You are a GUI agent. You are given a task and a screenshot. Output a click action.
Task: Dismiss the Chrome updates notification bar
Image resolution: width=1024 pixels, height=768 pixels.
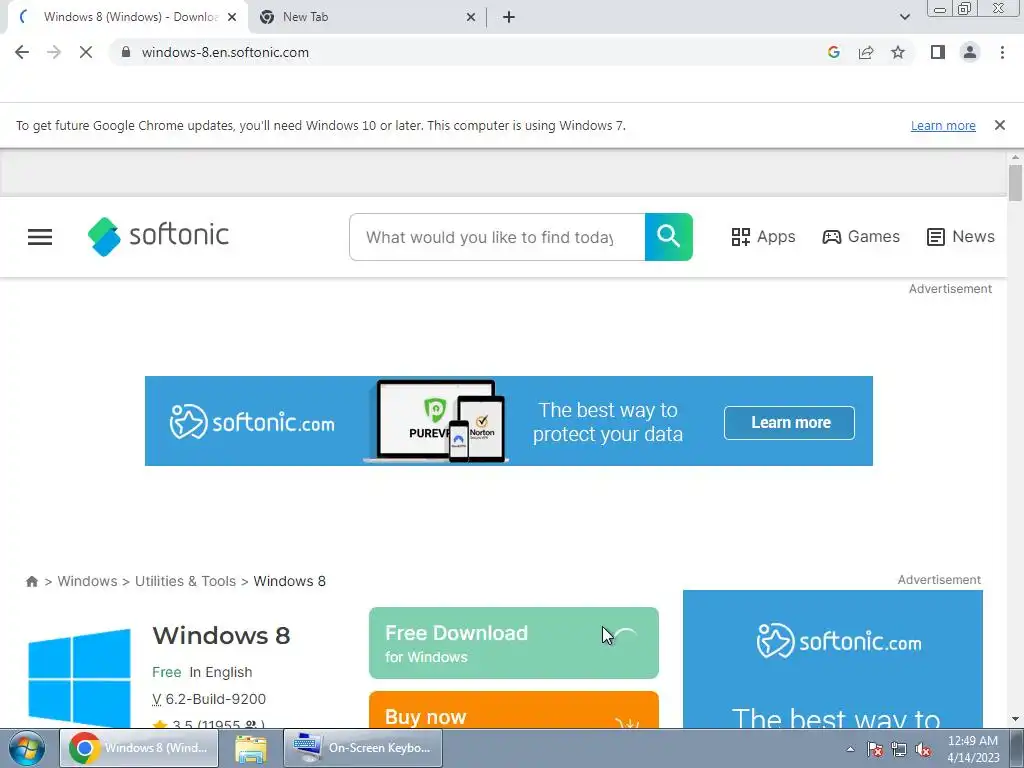click(x=1000, y=125)
